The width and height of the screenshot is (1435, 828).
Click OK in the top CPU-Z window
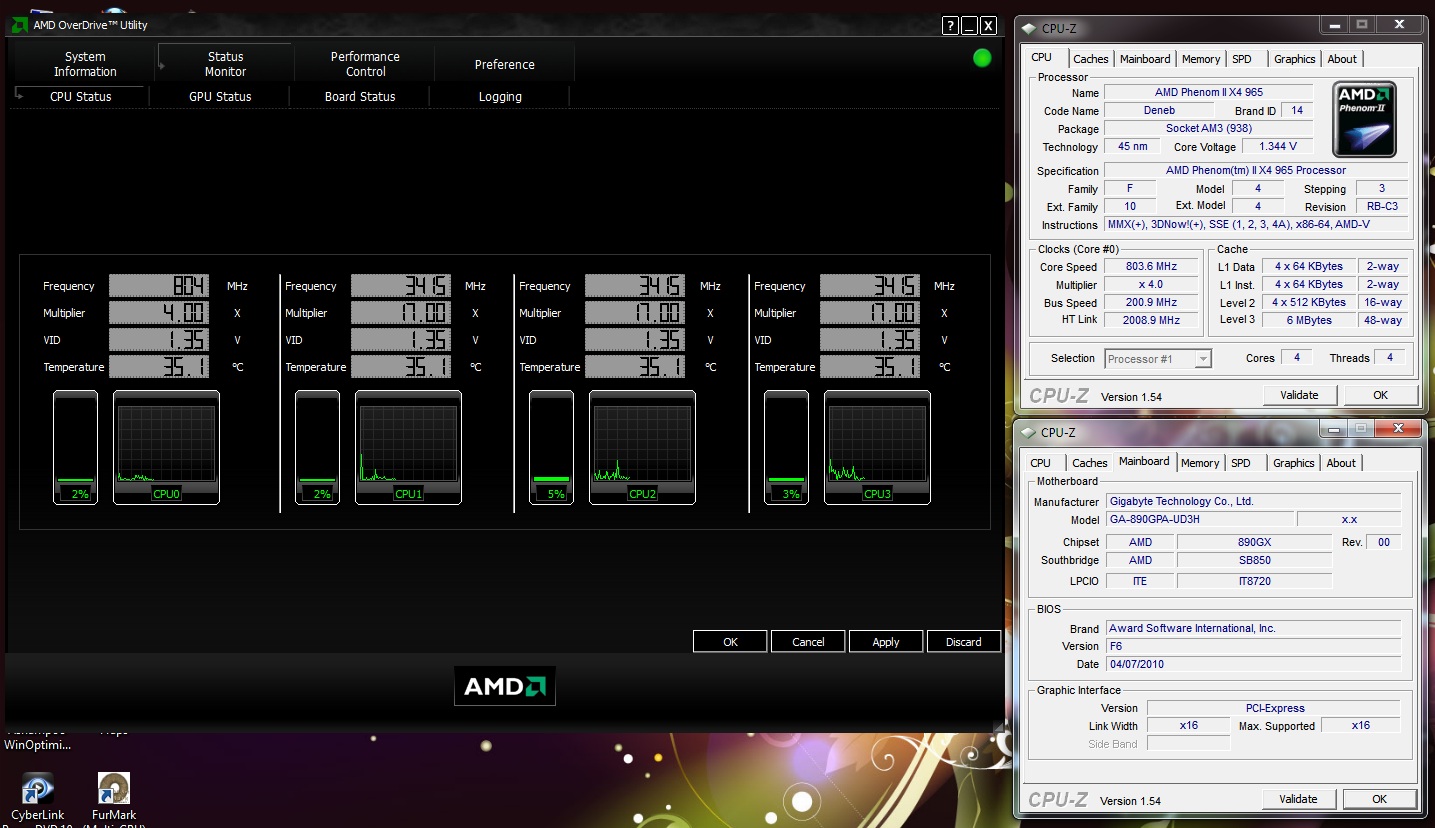(1380, 395)
